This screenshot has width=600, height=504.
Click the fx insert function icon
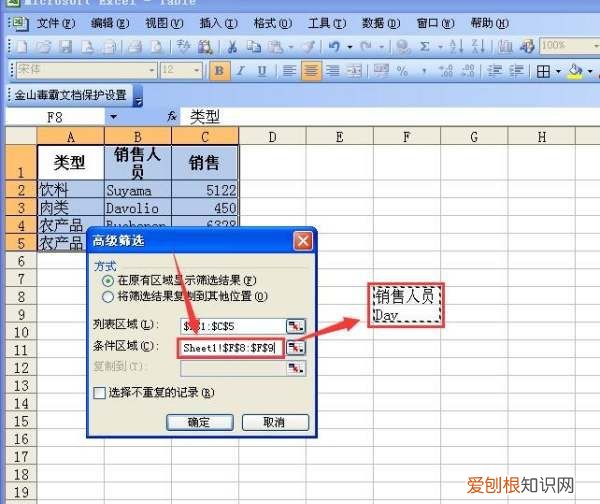pos(172,116)
